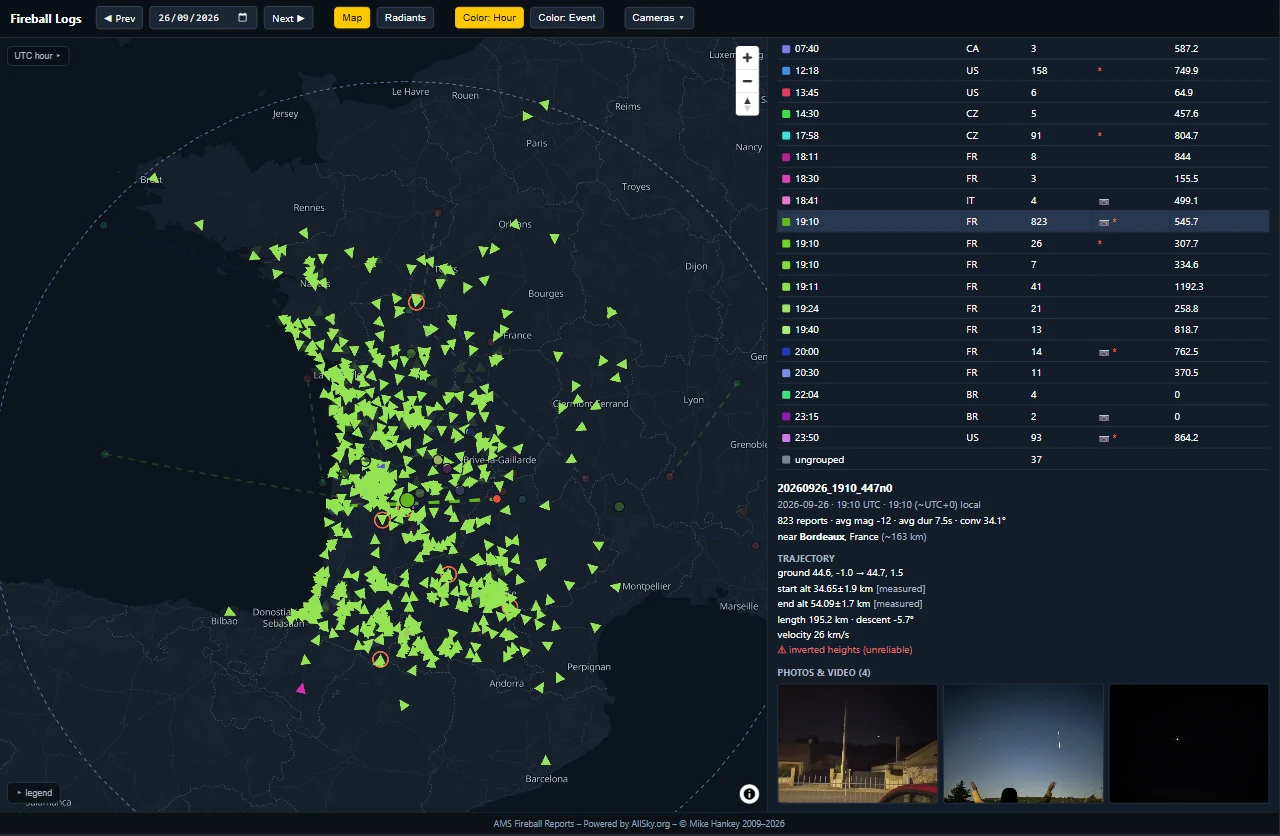This screenshot has height=836, width=1280.
Task: Select the 22:04 BR event row
Action: click(1023, 395)
